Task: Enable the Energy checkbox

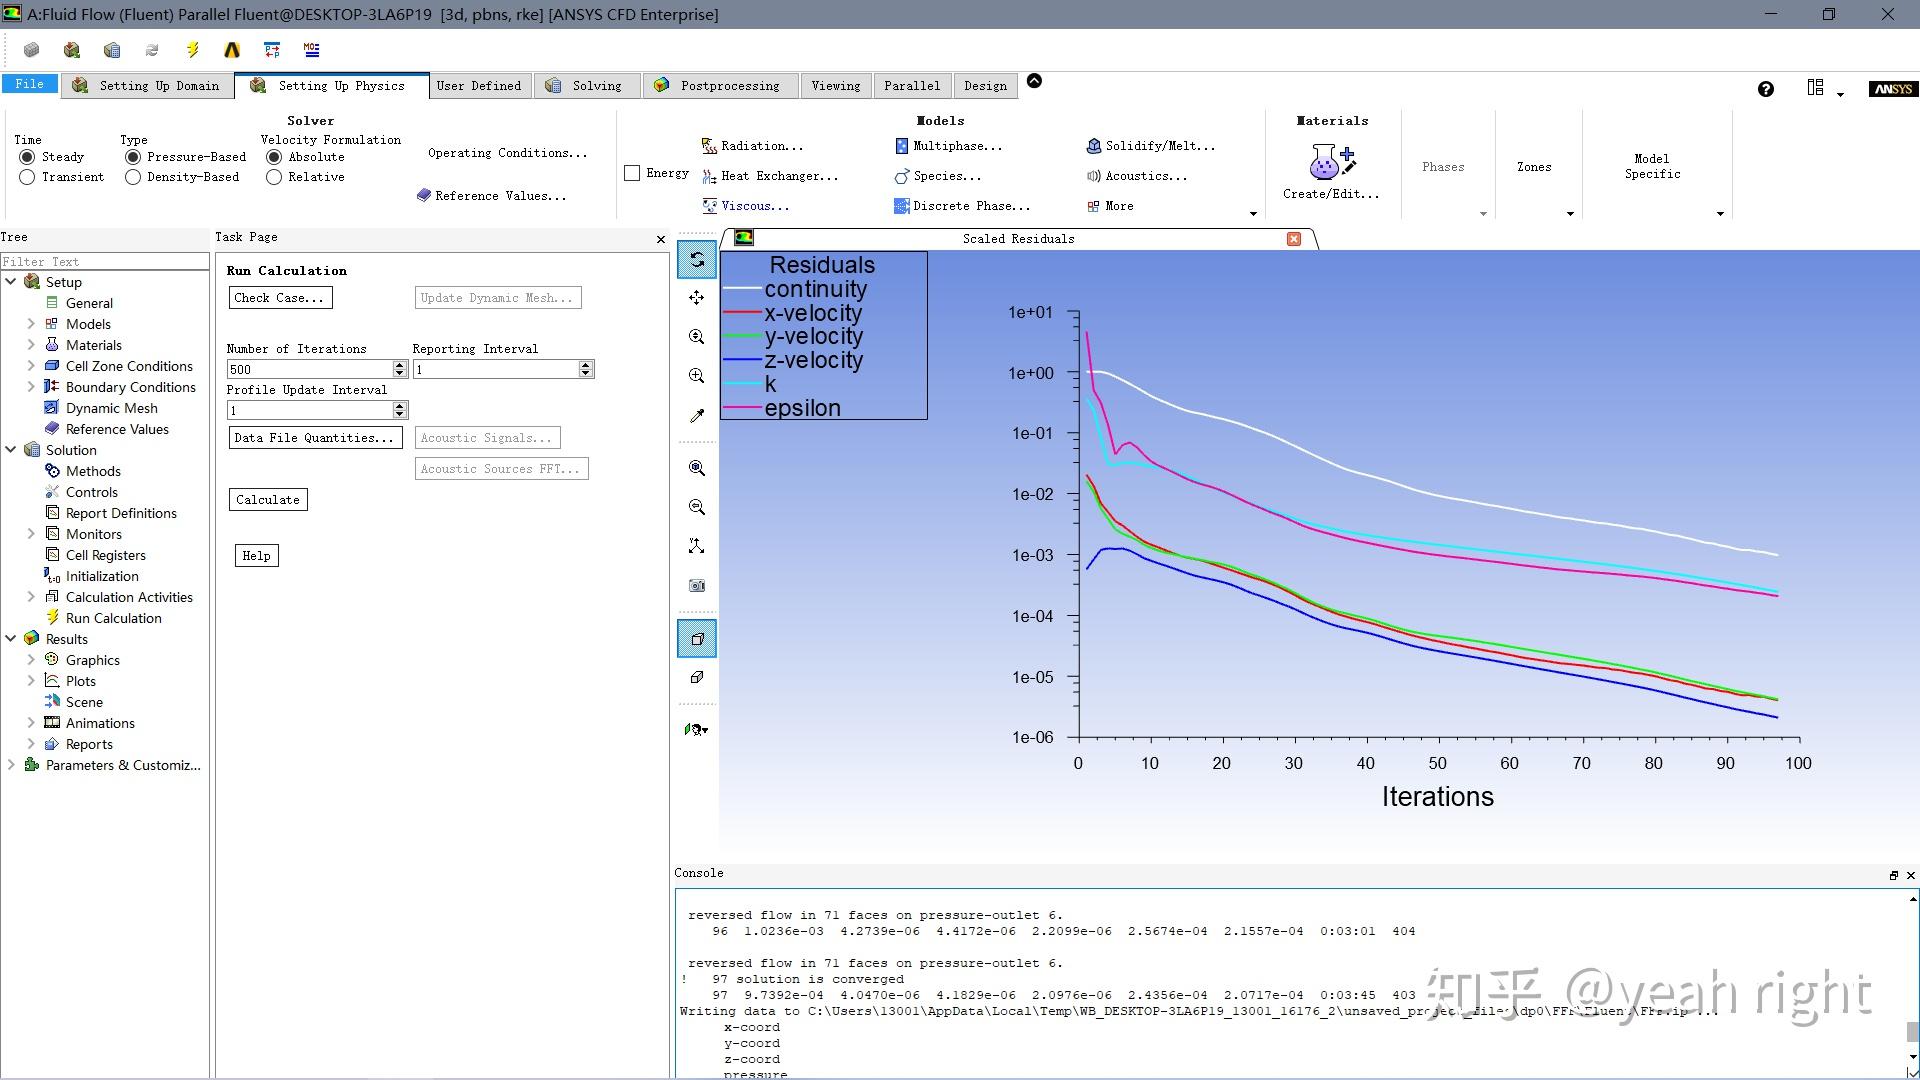Action: click(632, 173)
